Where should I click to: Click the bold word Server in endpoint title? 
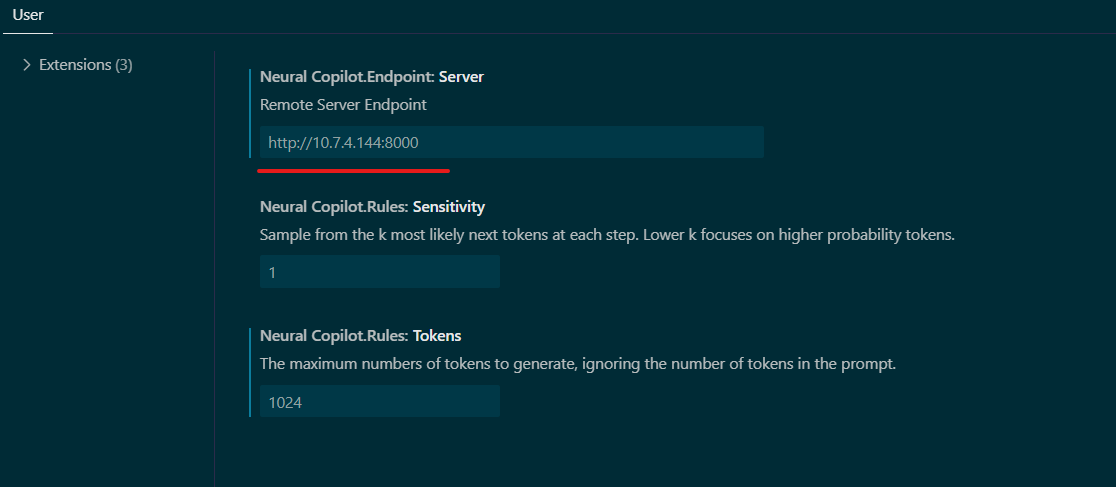pyautogui.click(x=461, y=77)
